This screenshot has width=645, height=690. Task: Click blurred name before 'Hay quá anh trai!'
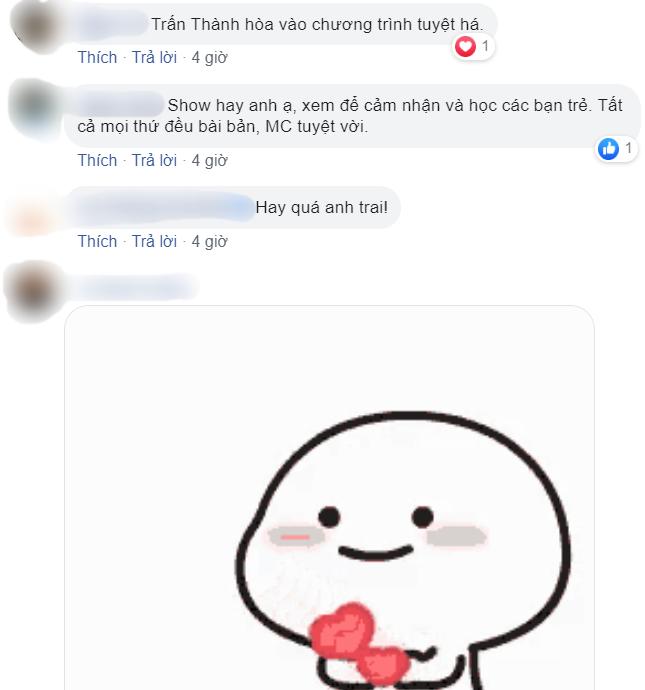coord(164,207)
